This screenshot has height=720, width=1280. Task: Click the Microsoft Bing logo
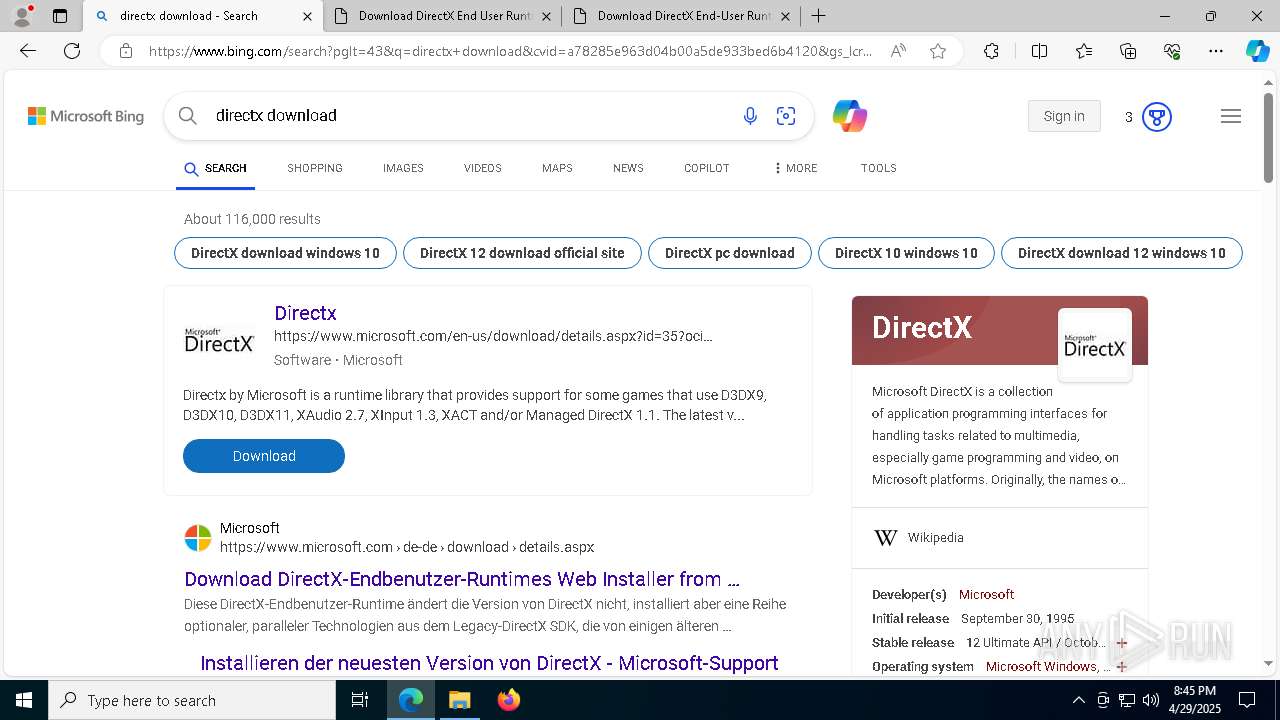coord(86,116)
